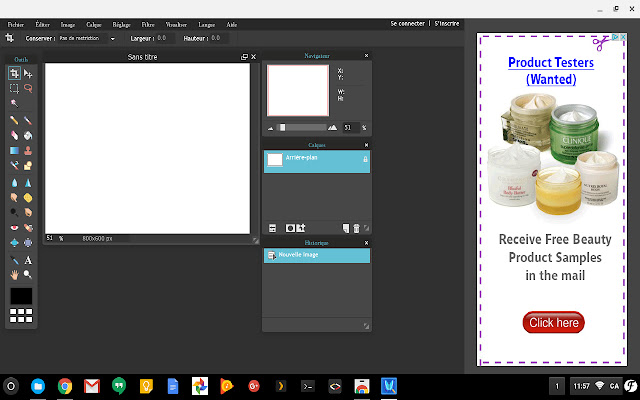Select the Clone Stamp tool

28,150
